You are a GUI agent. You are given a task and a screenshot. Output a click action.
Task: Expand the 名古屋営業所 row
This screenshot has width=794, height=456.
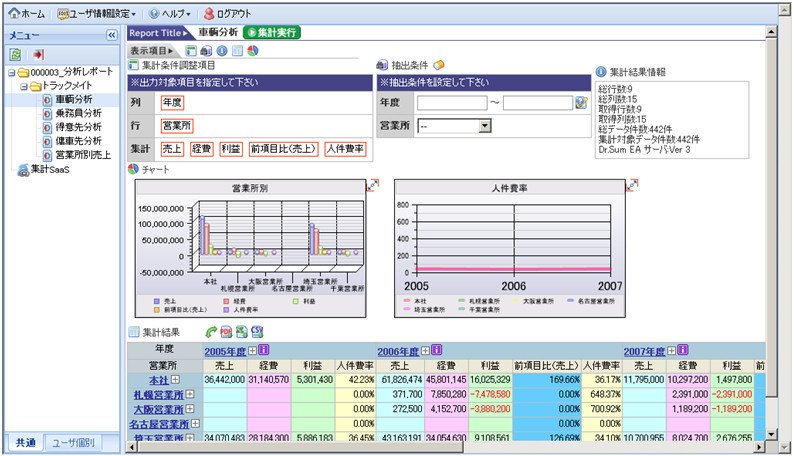click(x=195, y=423)
